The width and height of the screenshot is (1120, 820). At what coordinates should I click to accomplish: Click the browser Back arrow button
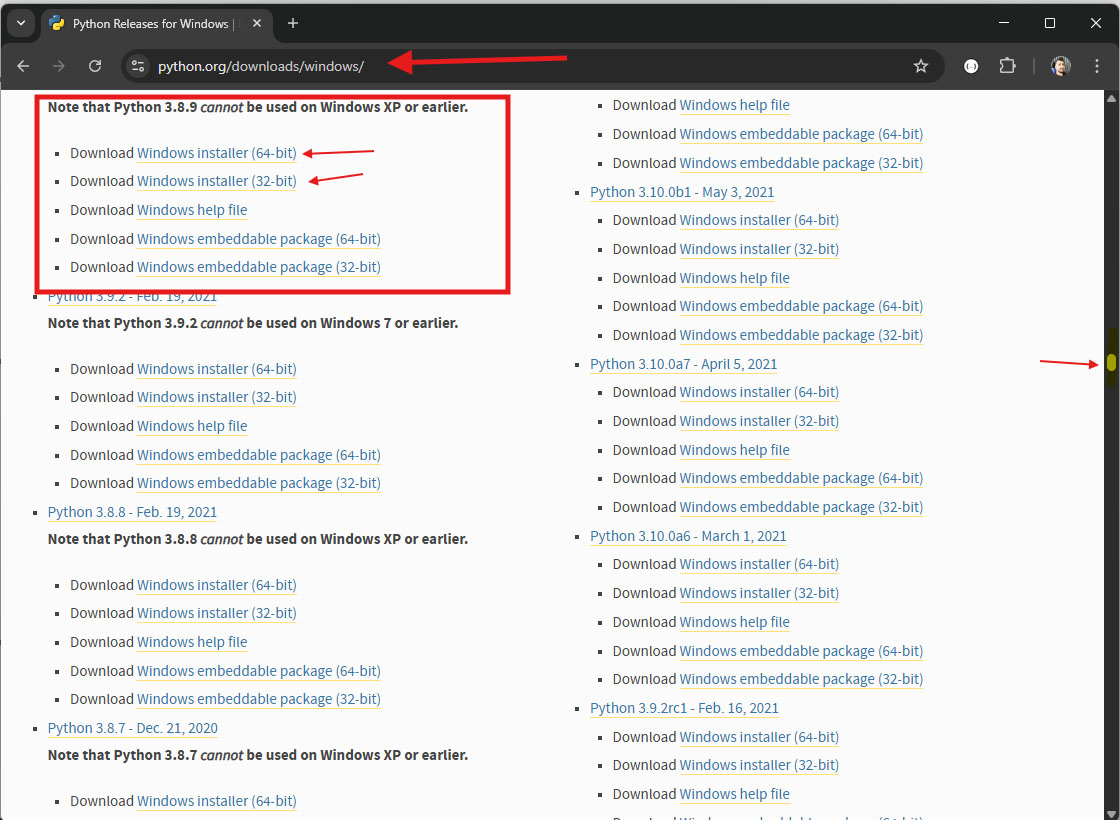[23, 66]
